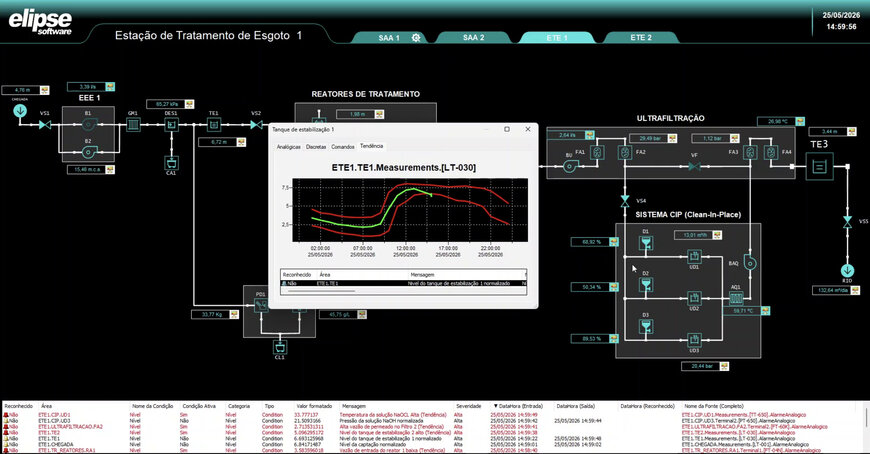Select alarm row ETE1.ULTRAFILTRACAO.FA2
Viewport: 870px width, 454px height.
(x=433, y=427)
